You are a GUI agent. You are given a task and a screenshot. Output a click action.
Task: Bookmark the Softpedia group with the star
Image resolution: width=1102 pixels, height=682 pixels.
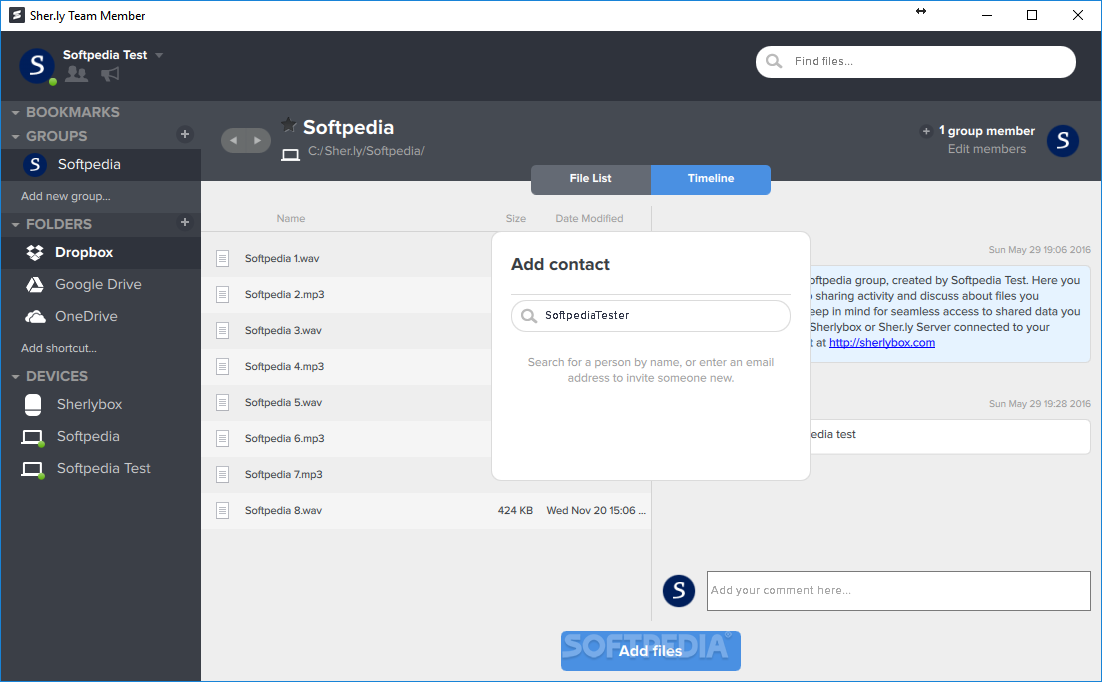point(289,125)
